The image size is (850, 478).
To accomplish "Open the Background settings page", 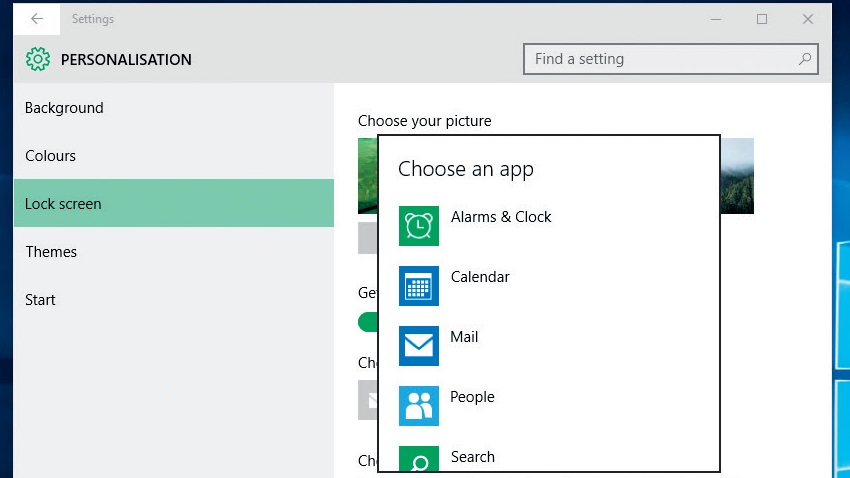I will tap(173, 108).
